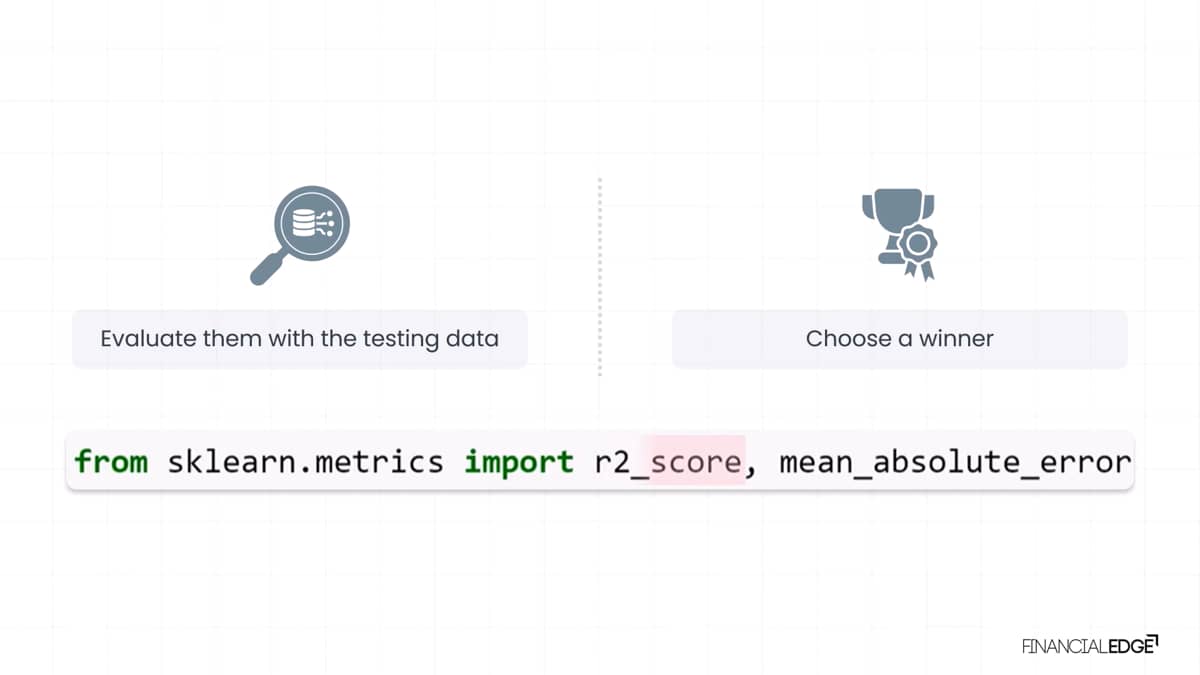The height and width of the screenshot is (675, 1200).
Task: Click the magnifying glass database icon
Action: 299,236
